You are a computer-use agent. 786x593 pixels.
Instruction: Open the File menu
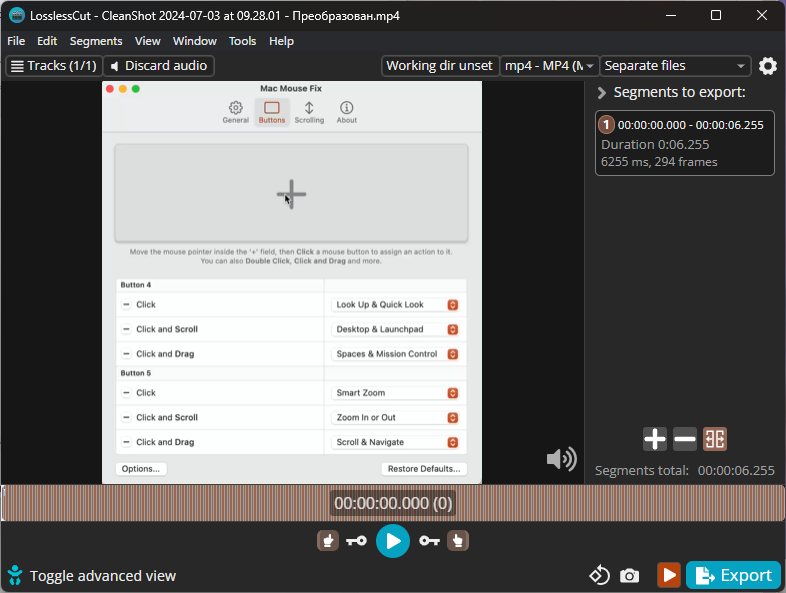(x=16, y=41)
